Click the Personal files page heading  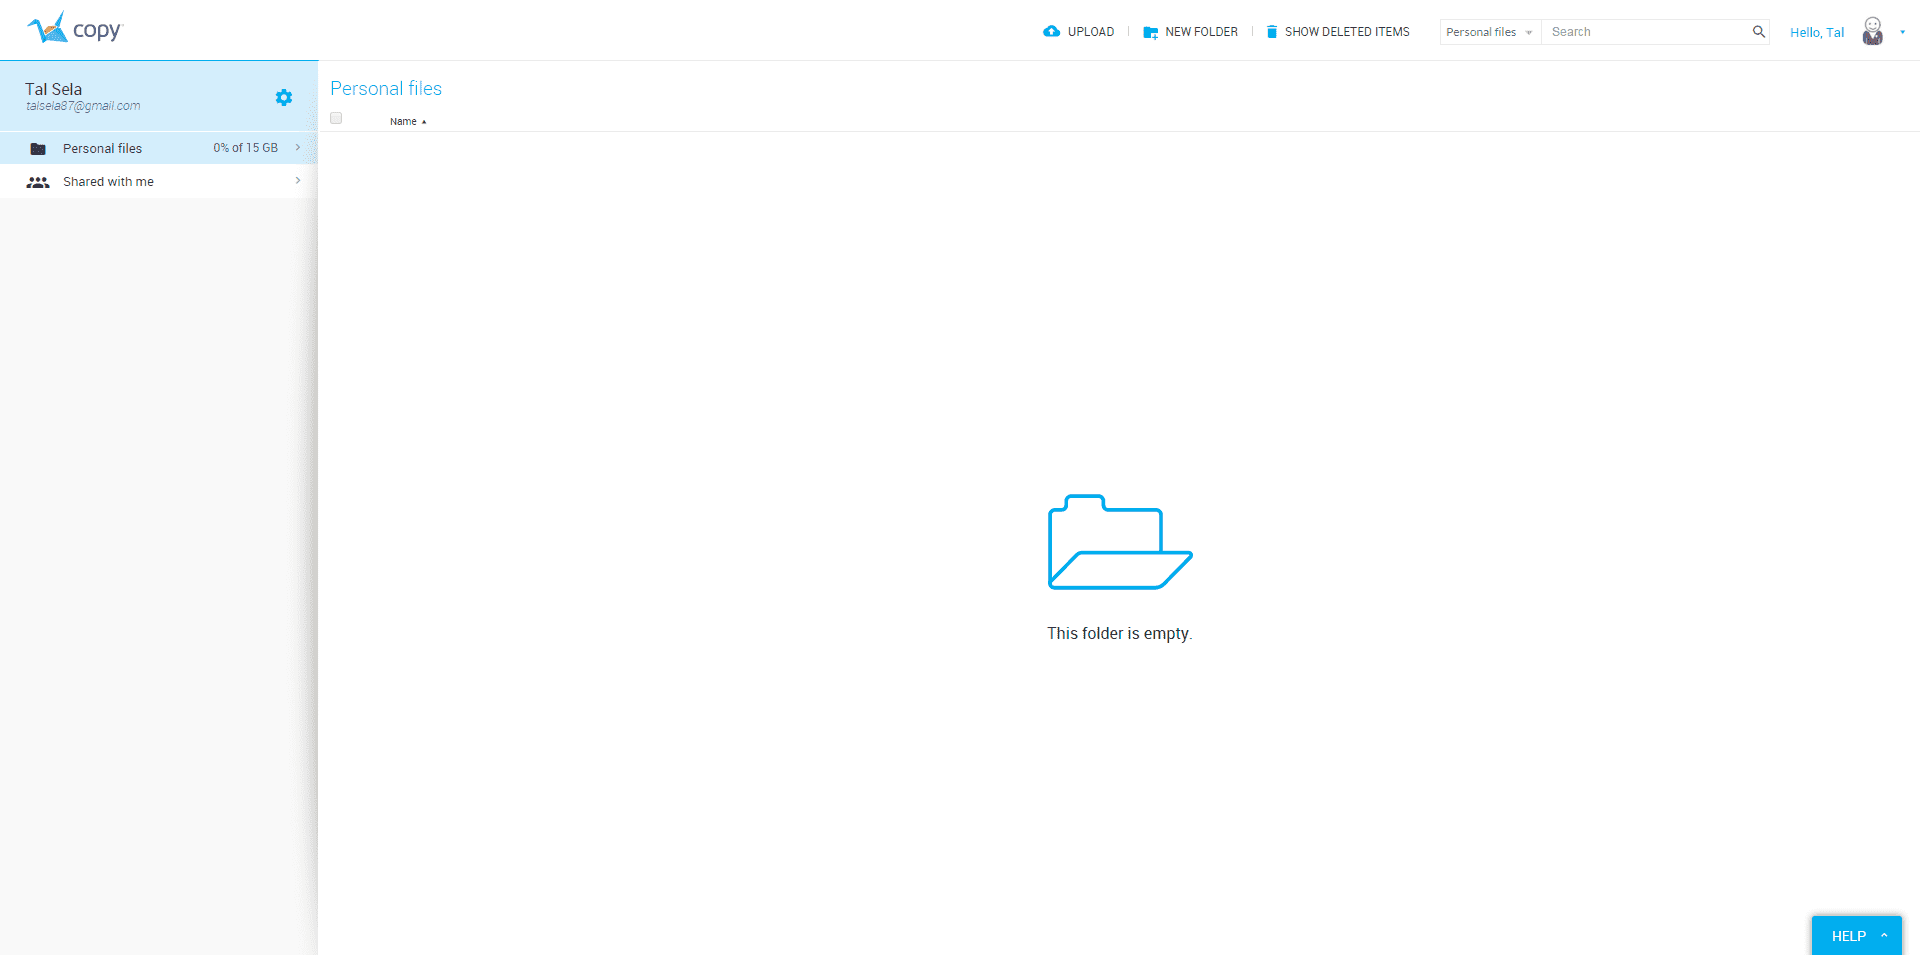point(386,88)
